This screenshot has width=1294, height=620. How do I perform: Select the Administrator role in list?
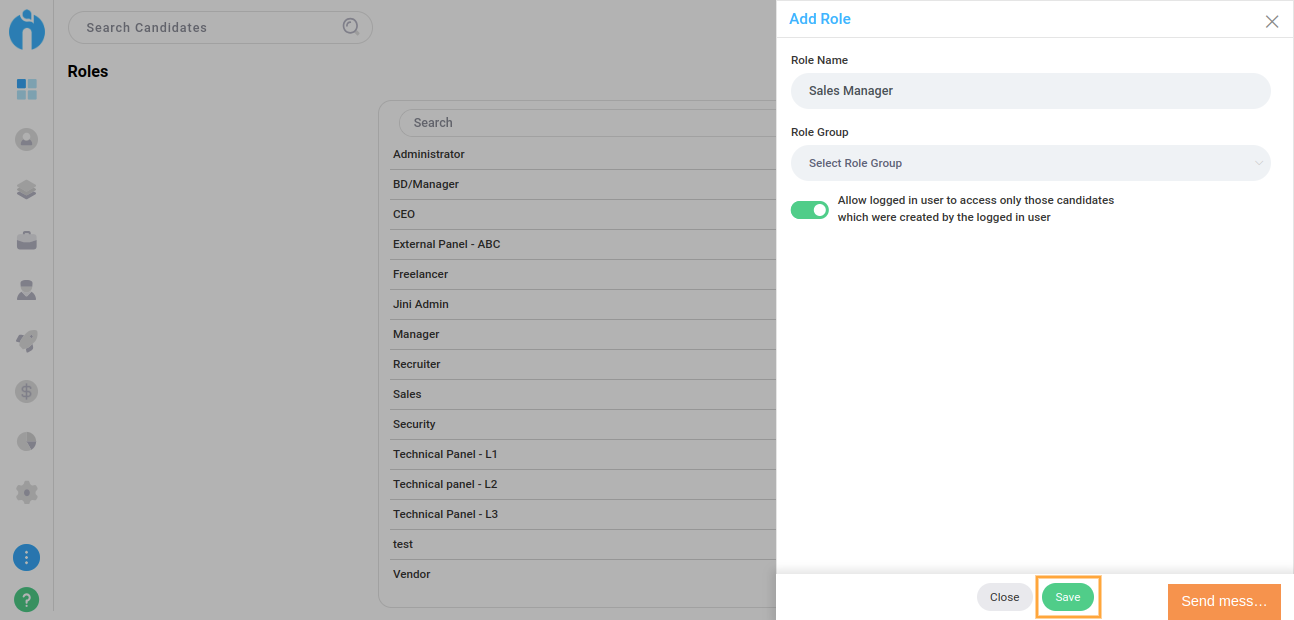tap(429, 154)
